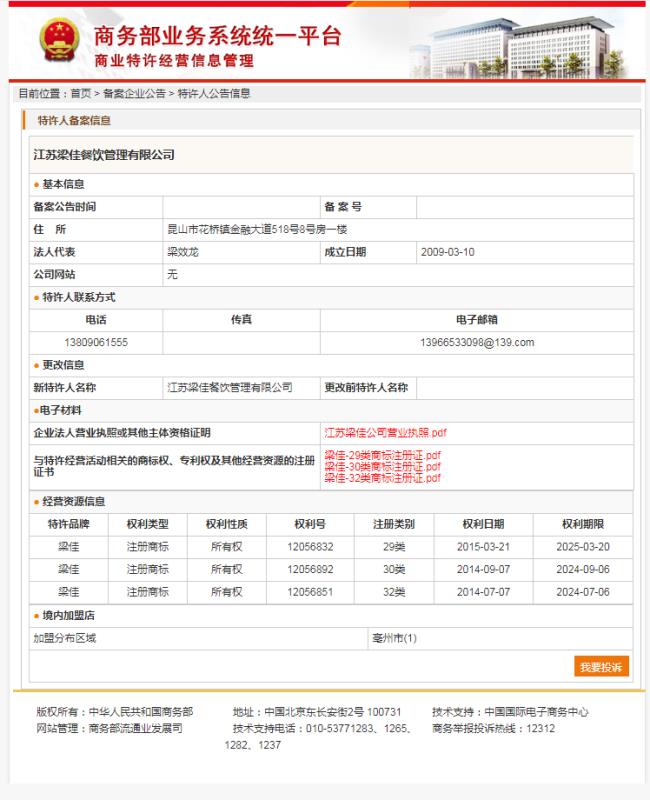
Task: Open the 首页 breadcrumb link
Action: coord(81,93)
